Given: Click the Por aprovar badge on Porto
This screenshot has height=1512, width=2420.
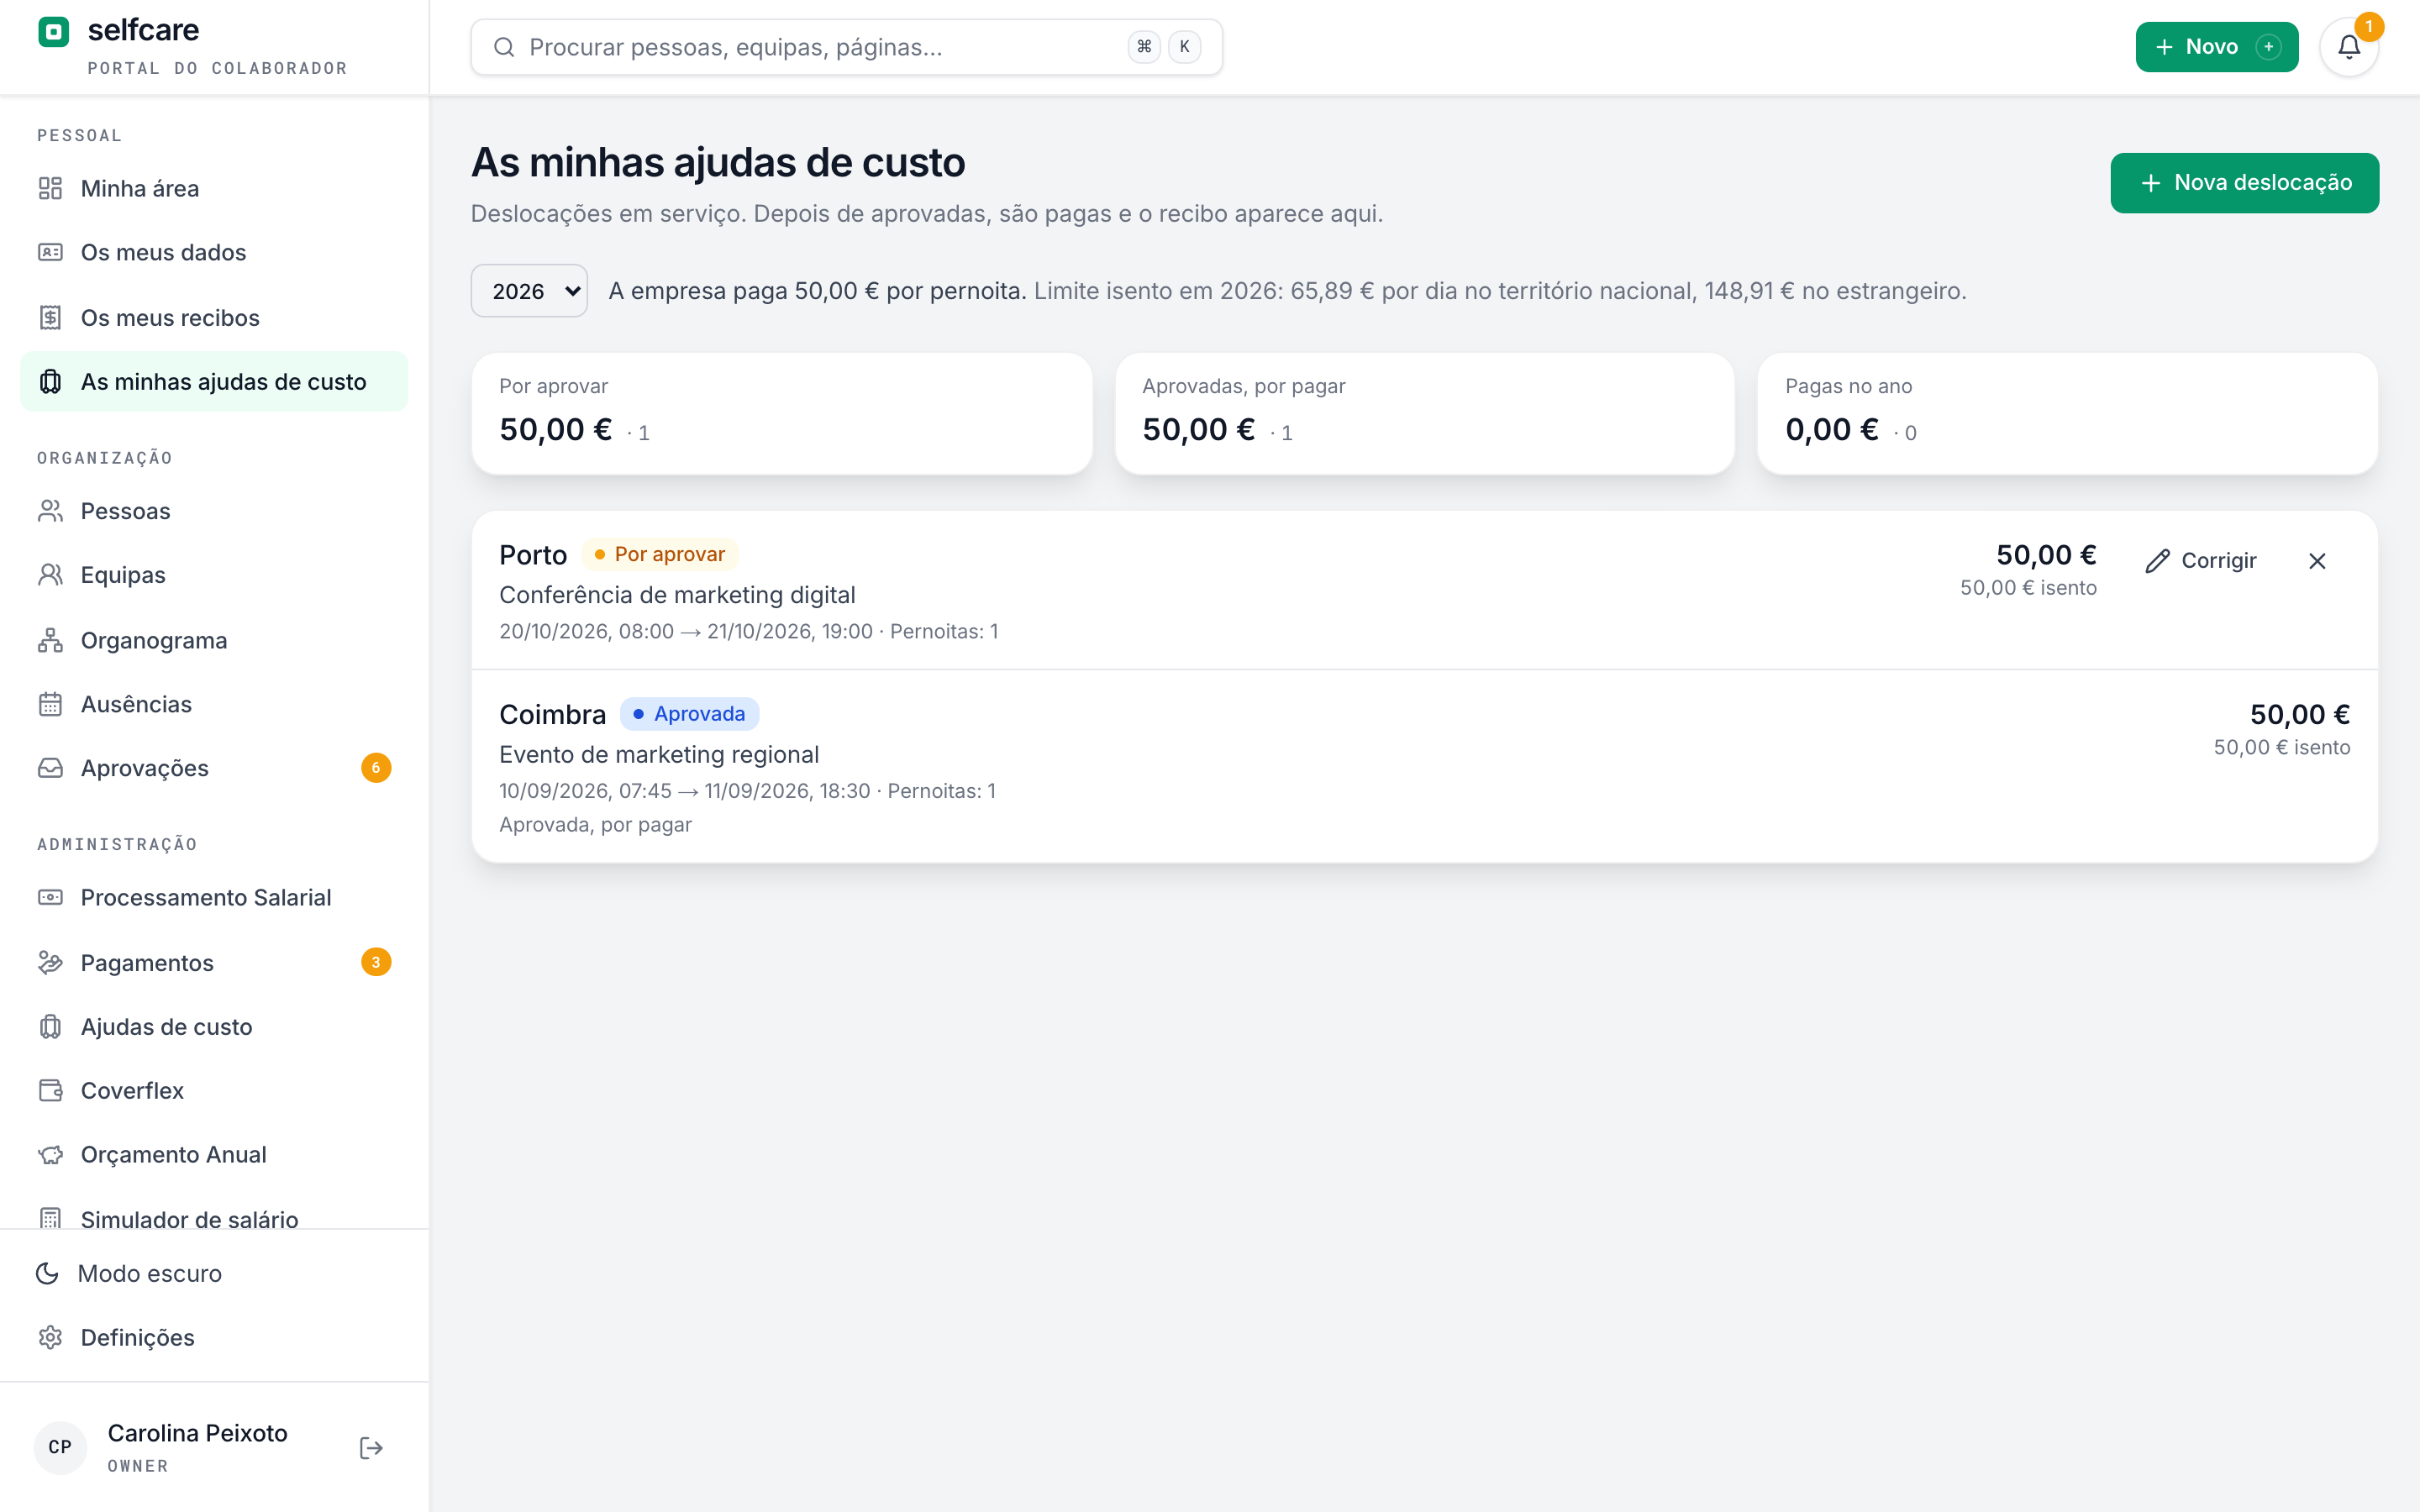Looking at the screenshot, I should click(x=659, y=554).
